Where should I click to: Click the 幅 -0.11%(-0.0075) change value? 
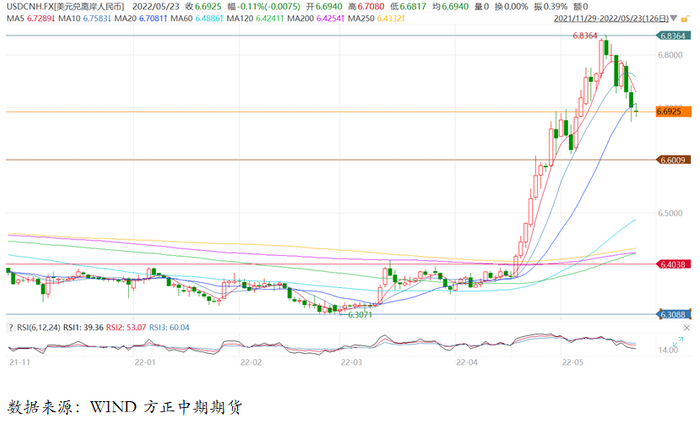pos(263,7)
